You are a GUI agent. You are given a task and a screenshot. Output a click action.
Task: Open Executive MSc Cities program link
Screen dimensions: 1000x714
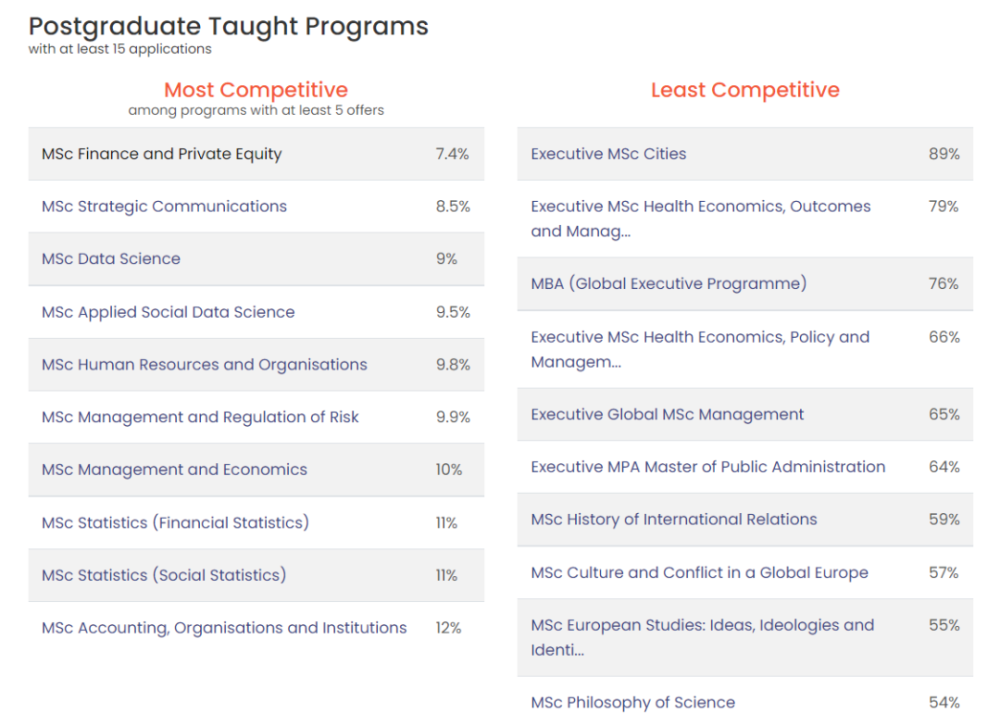608,154
